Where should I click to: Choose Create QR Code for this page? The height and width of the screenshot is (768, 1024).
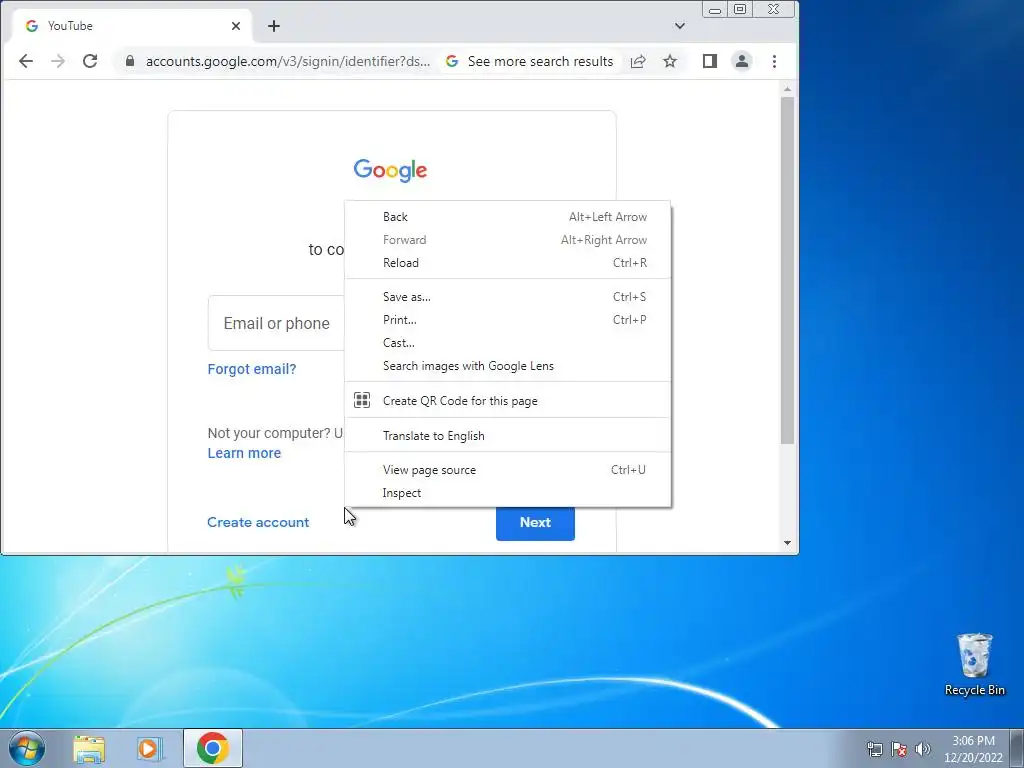[x=507, y=400]
